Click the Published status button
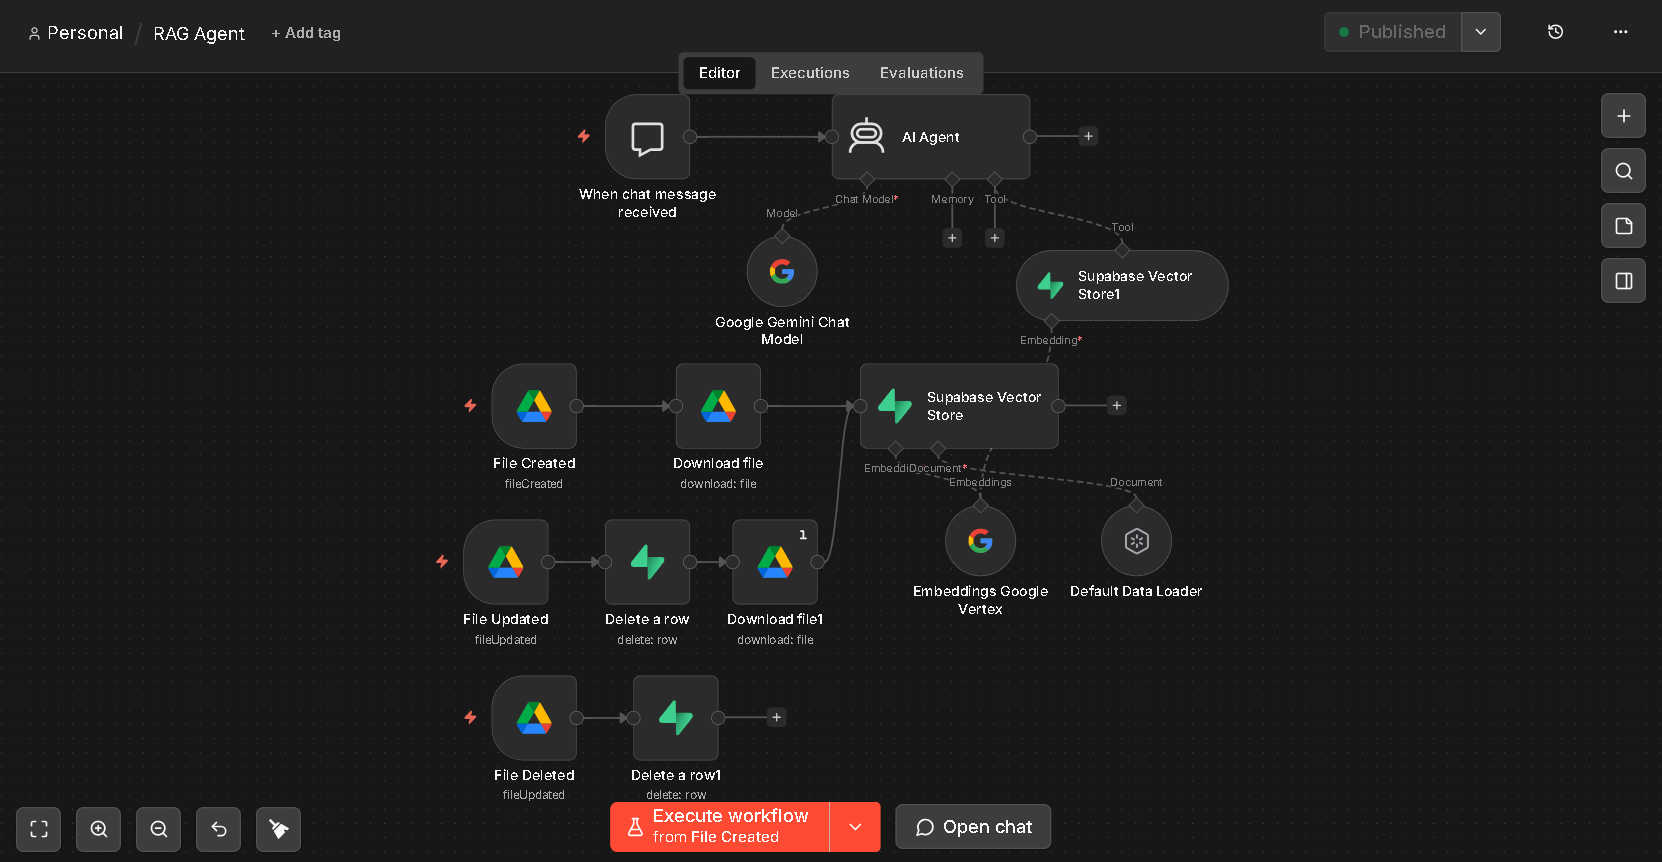The width and height of the screenshot is (1662, 862). (x=1393, y=32)
